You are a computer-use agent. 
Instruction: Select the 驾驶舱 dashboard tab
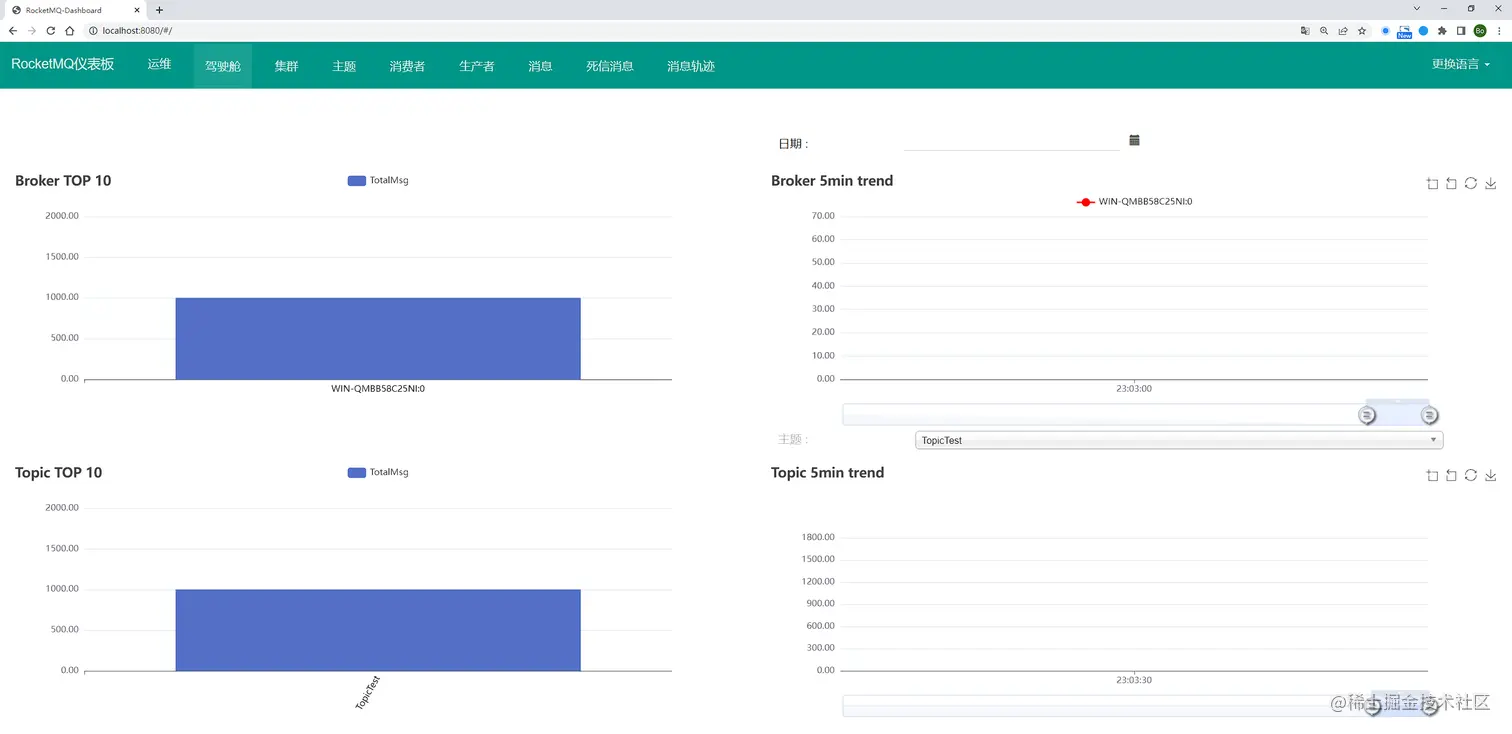(x=223, y=66)
